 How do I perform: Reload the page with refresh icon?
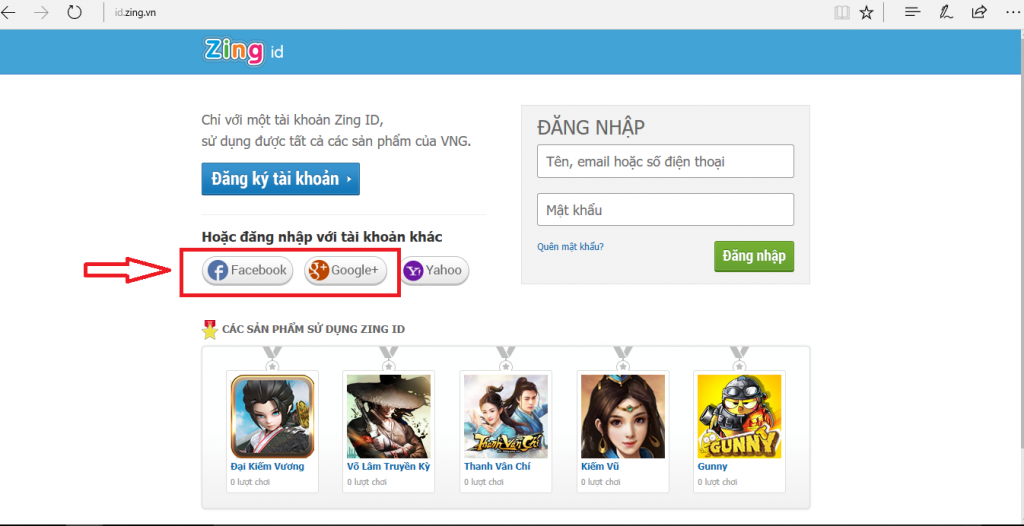point(74,12)
